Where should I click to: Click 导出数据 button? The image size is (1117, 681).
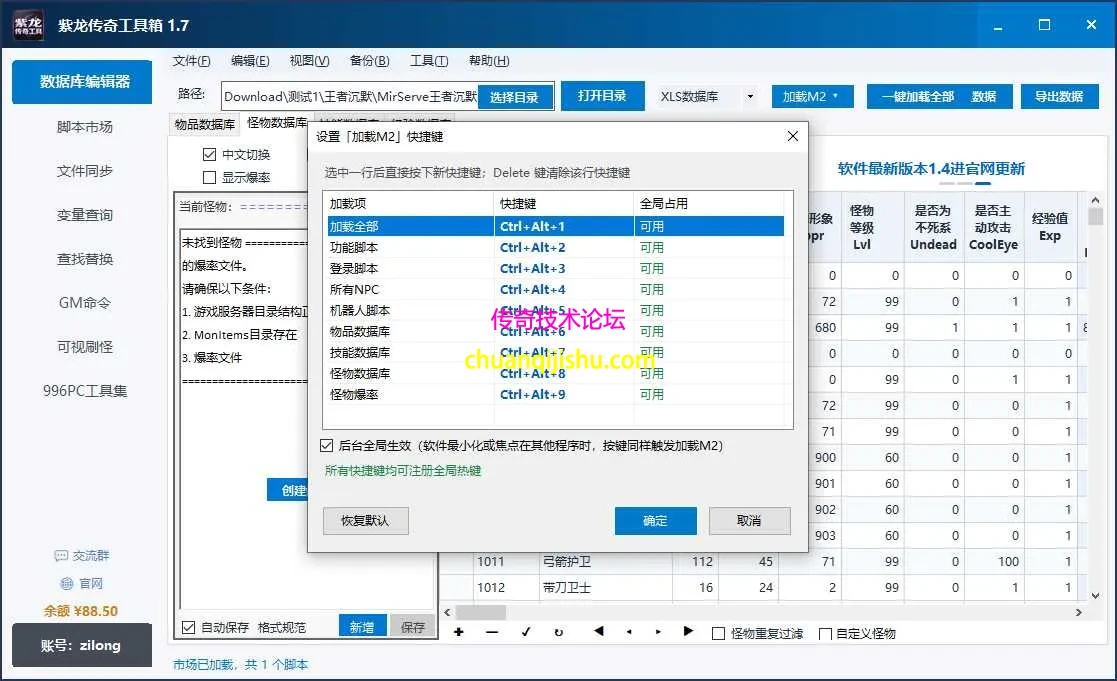1059,96
